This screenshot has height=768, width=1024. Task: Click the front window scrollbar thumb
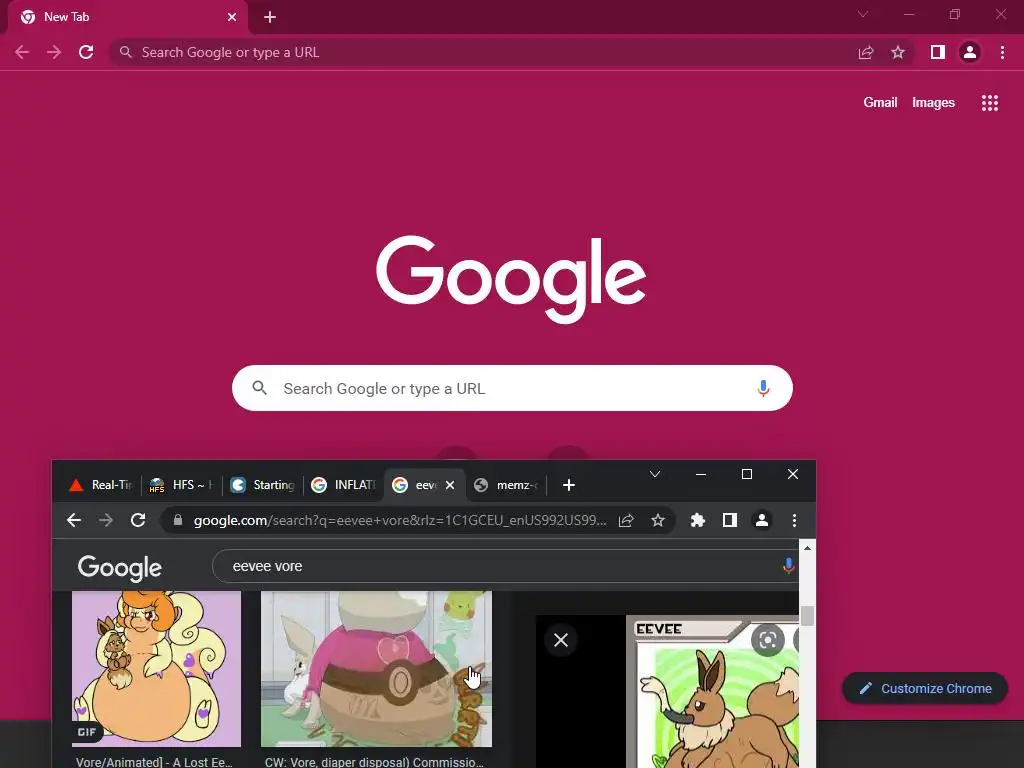tap(807, 616)
